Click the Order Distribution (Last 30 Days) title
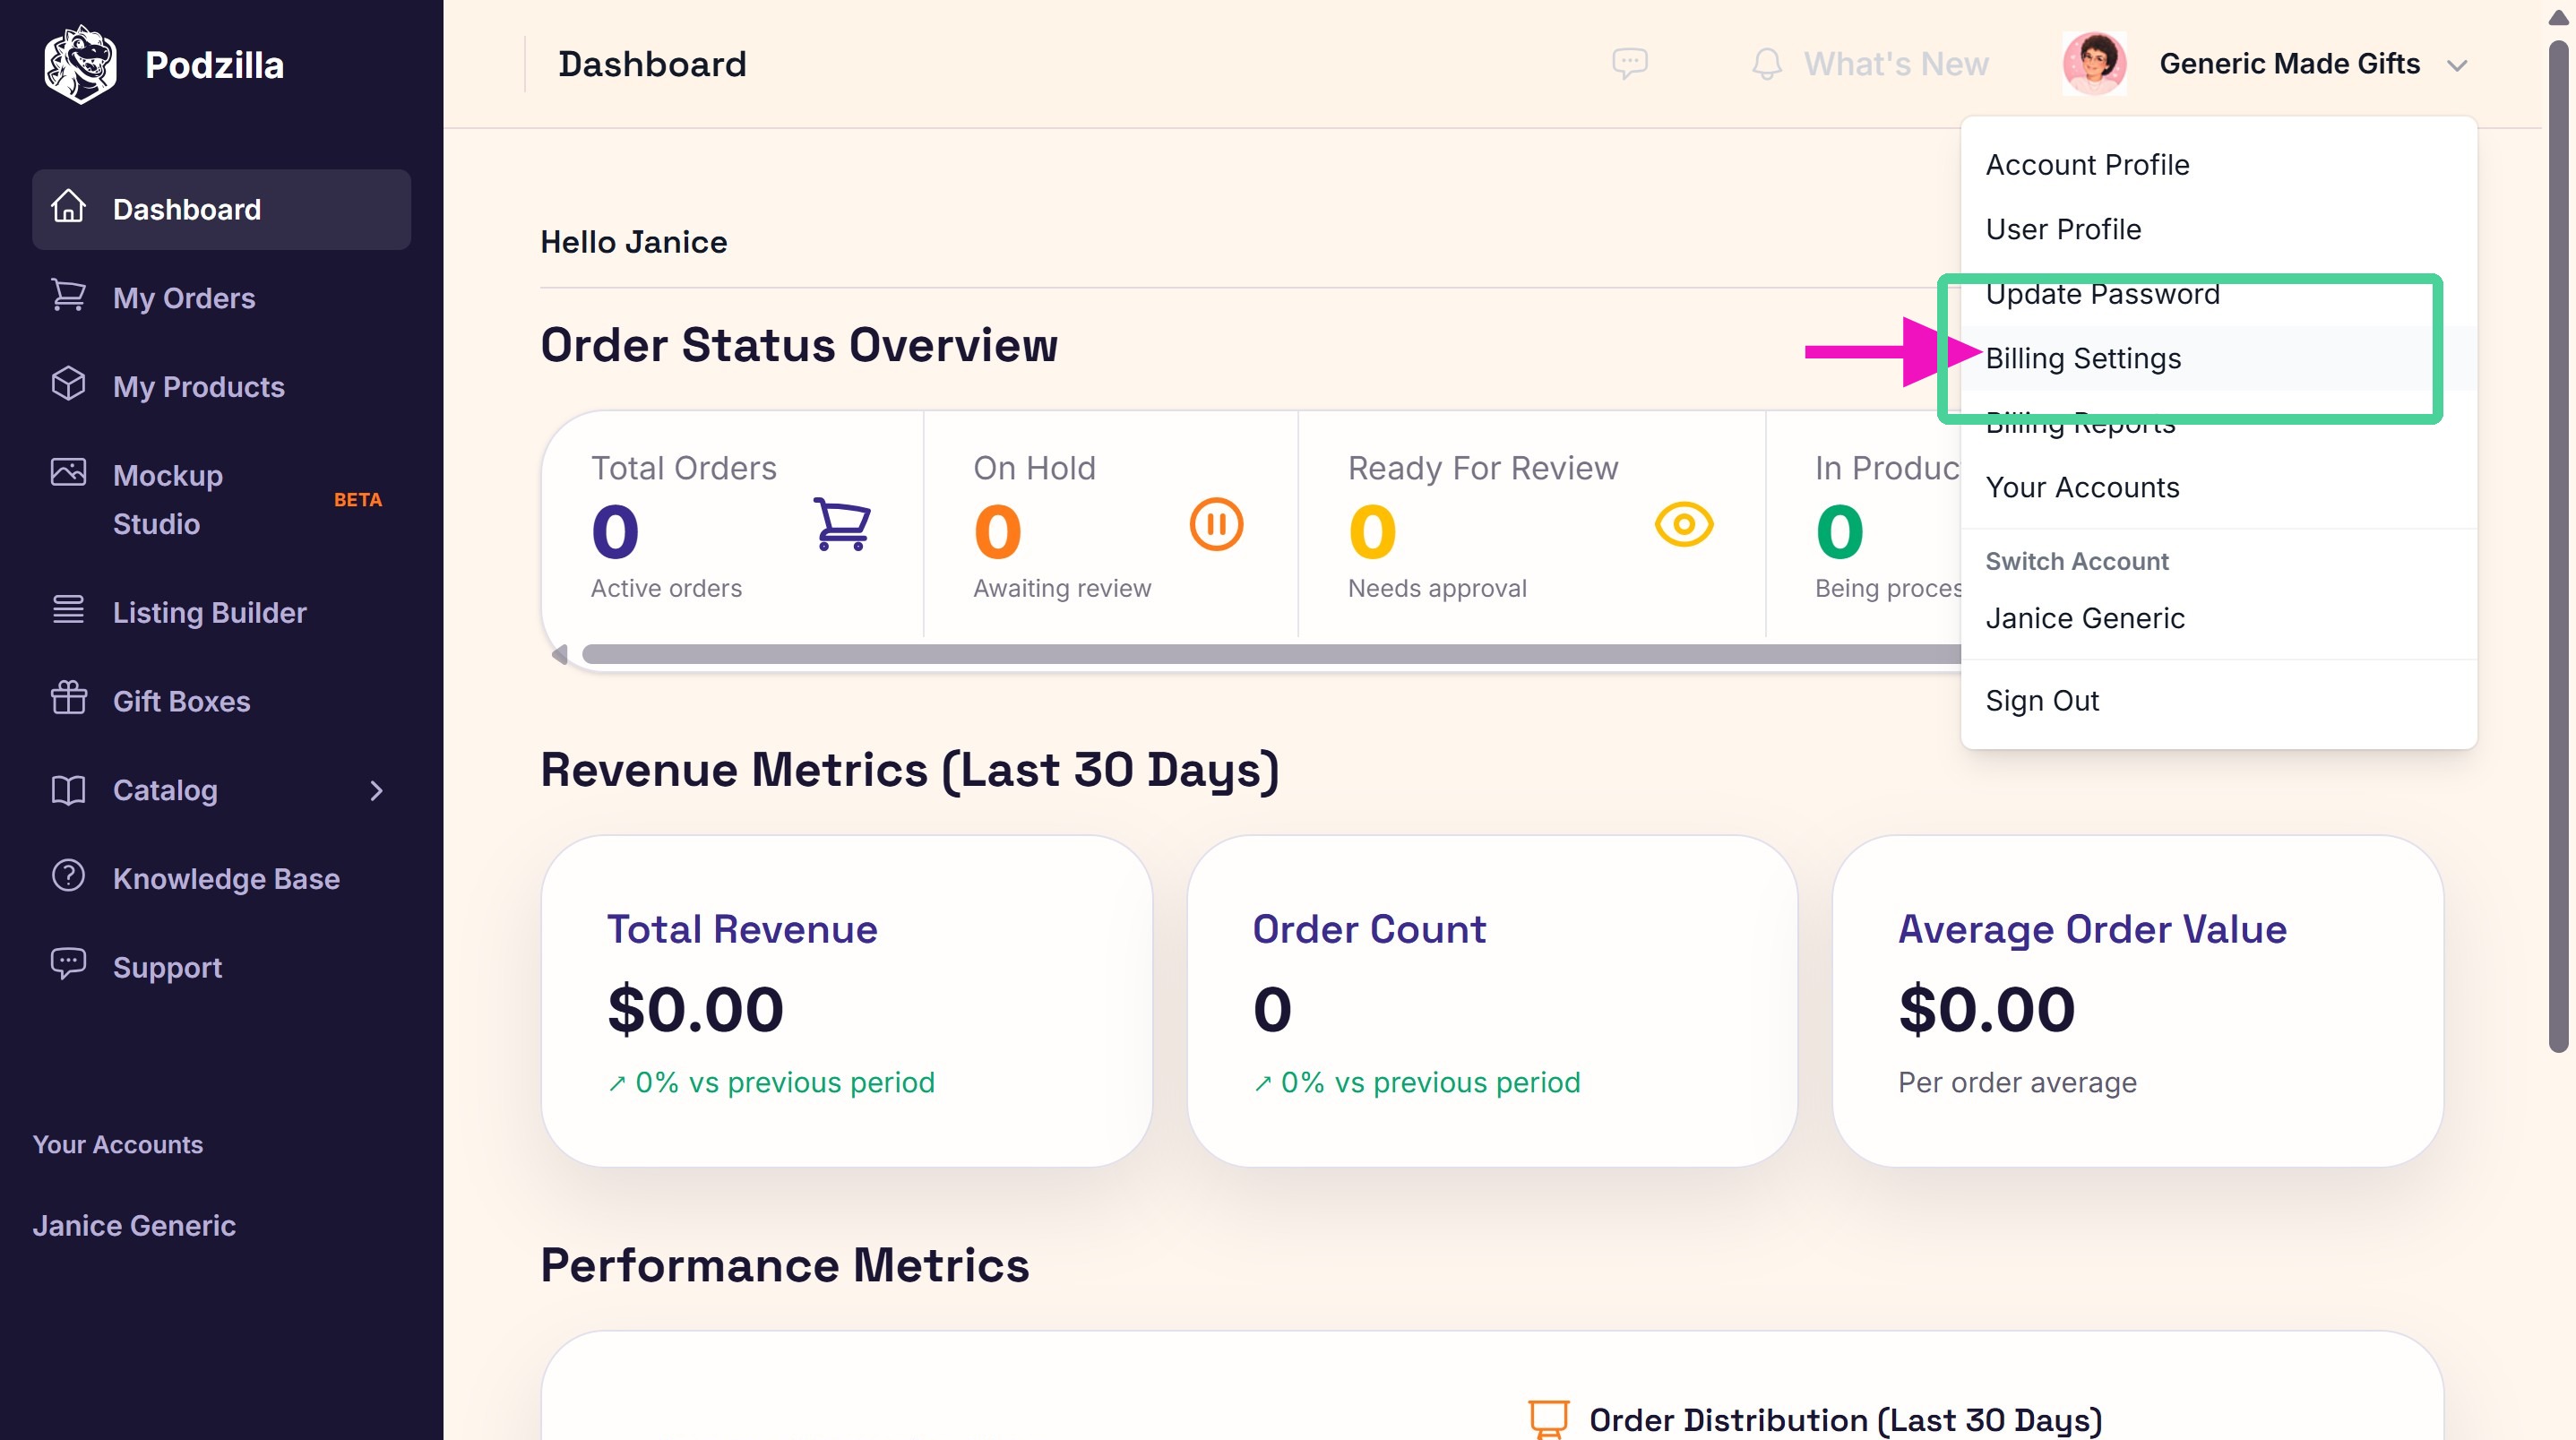2576x1440 pixels. point(1846,1420)
